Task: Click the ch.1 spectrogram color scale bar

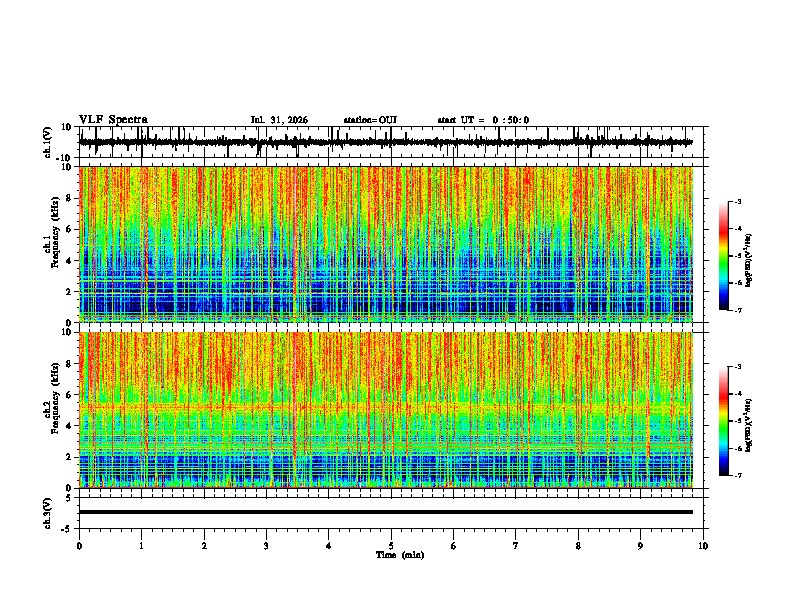Action: (x=724, y=256)
